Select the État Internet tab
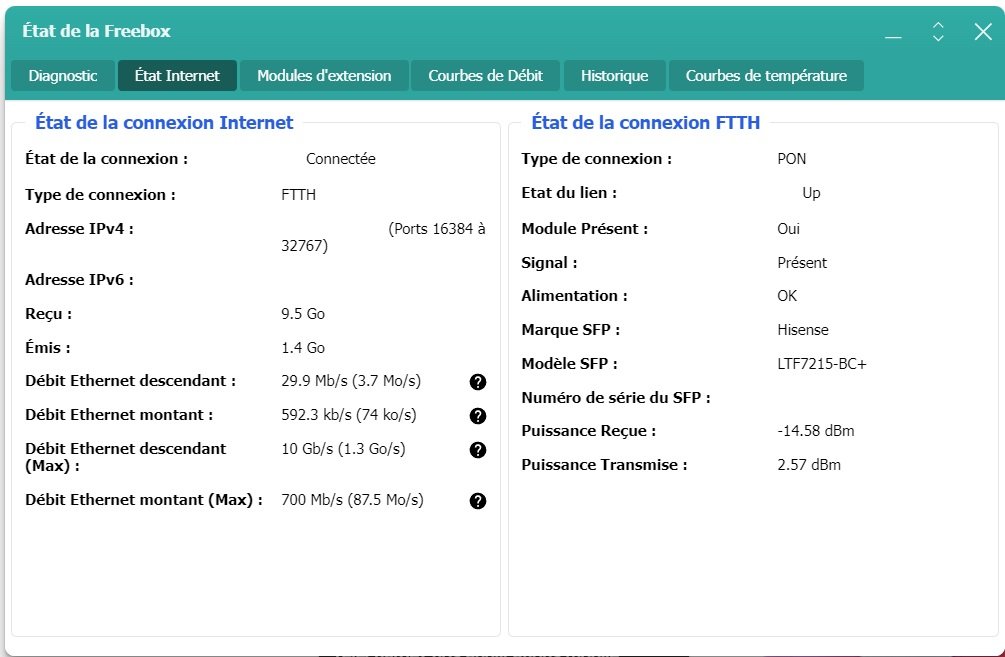1005x657 pixels. (x=177, y=76)
